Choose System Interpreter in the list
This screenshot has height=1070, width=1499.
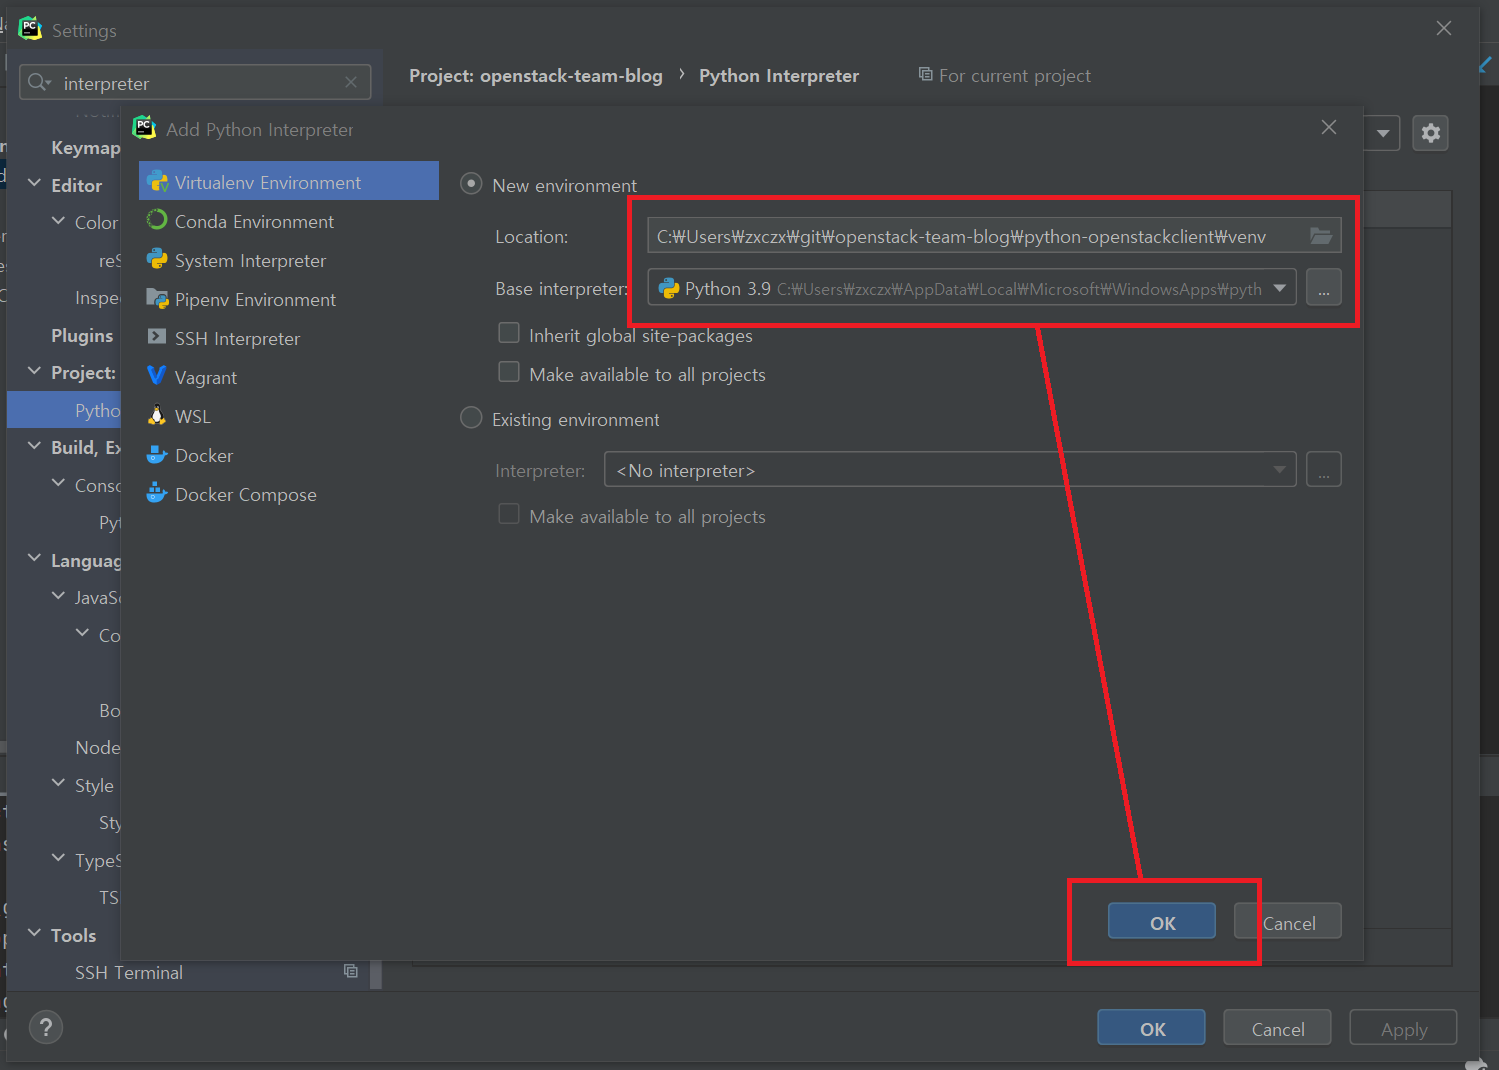pyautogui.click(x=289, y=260)
